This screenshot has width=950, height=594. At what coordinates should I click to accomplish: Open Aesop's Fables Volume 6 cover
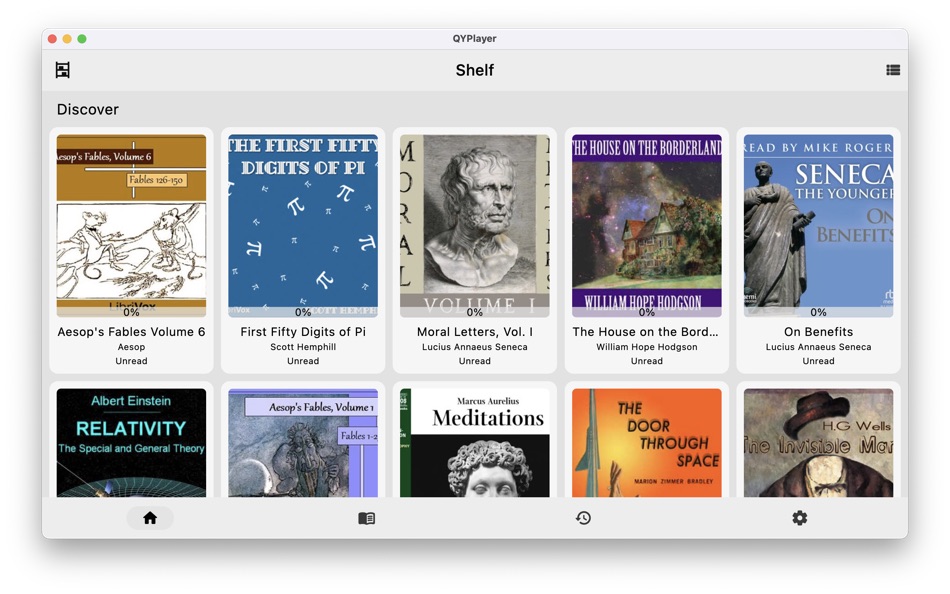(131, 225)
